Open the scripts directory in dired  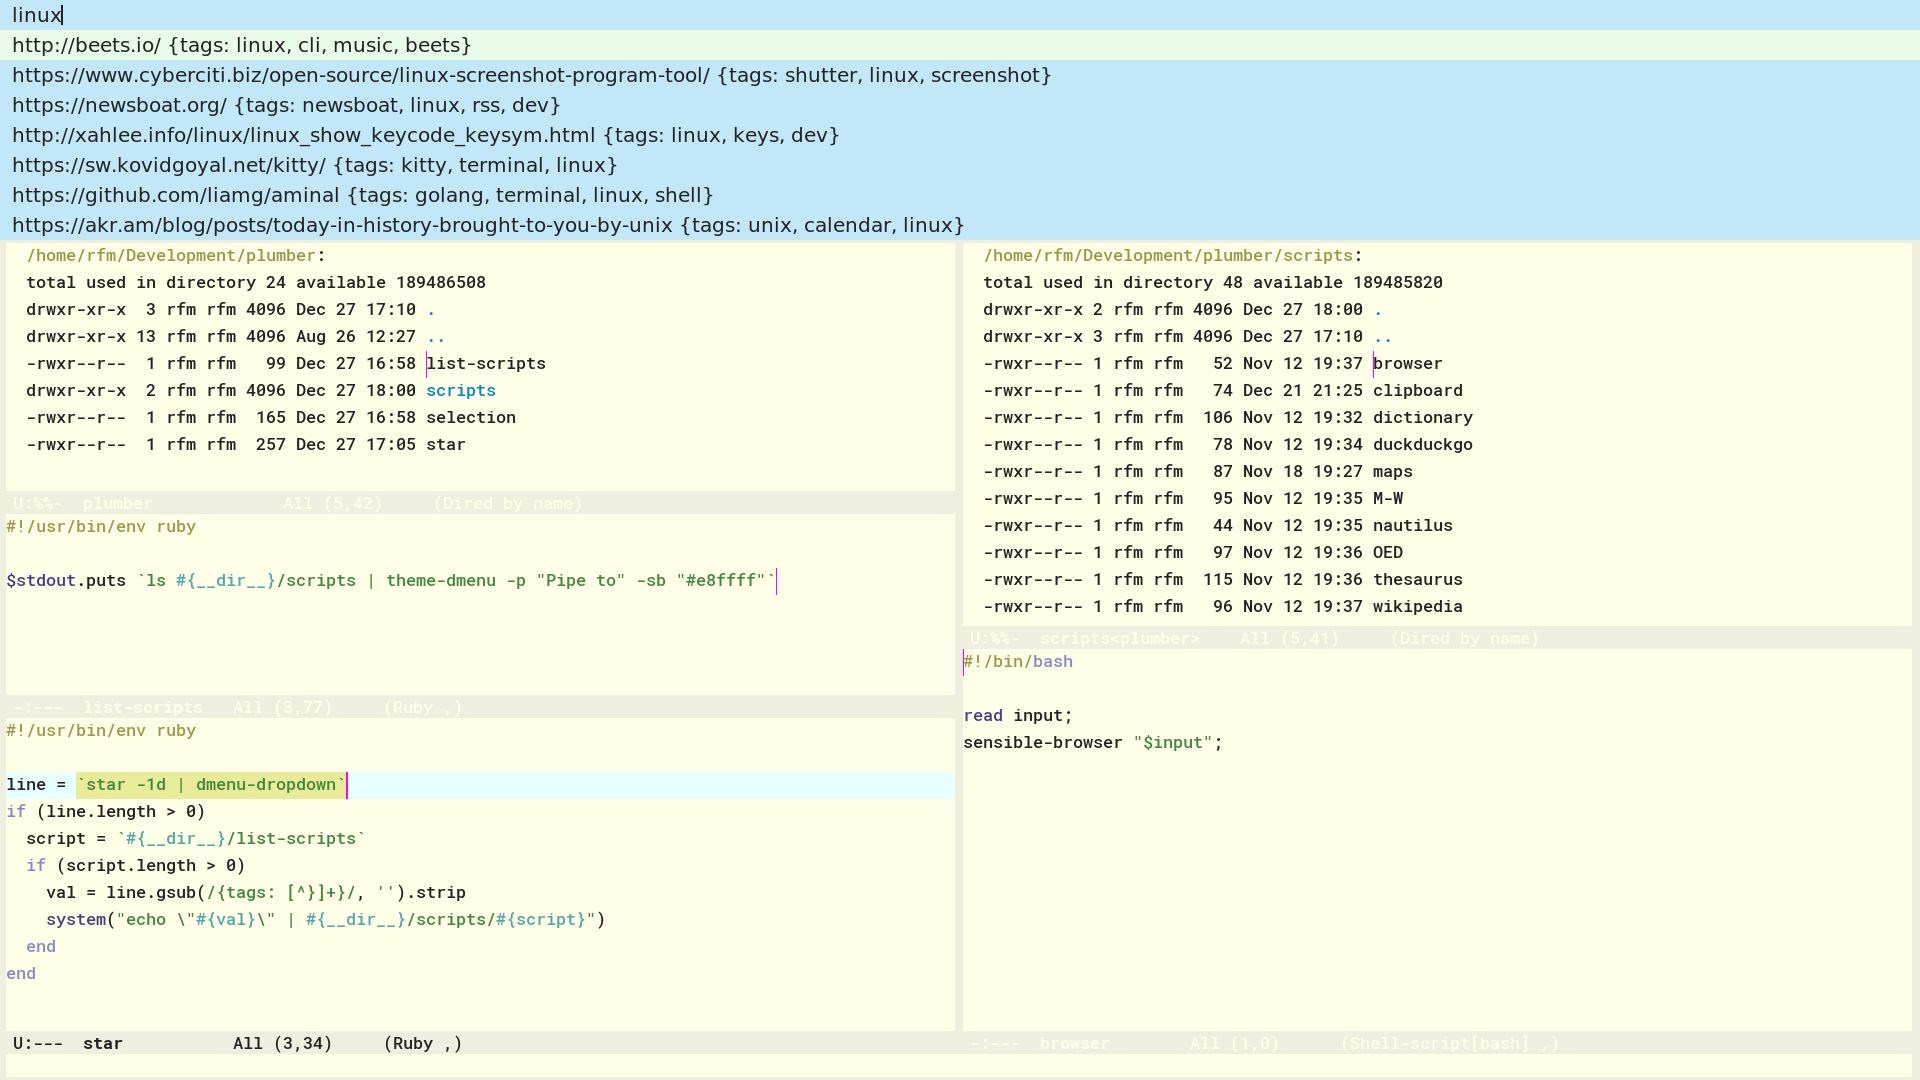460,391
